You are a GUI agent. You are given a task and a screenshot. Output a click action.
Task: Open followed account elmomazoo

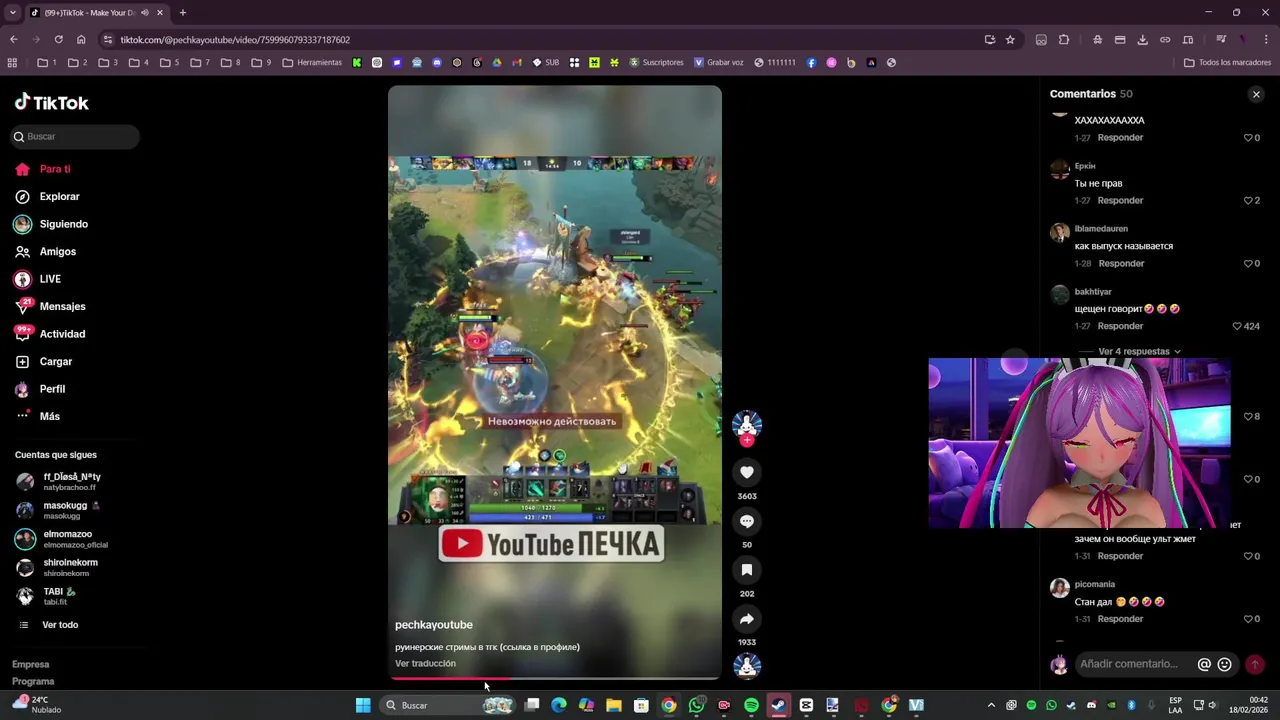[66, 539]
